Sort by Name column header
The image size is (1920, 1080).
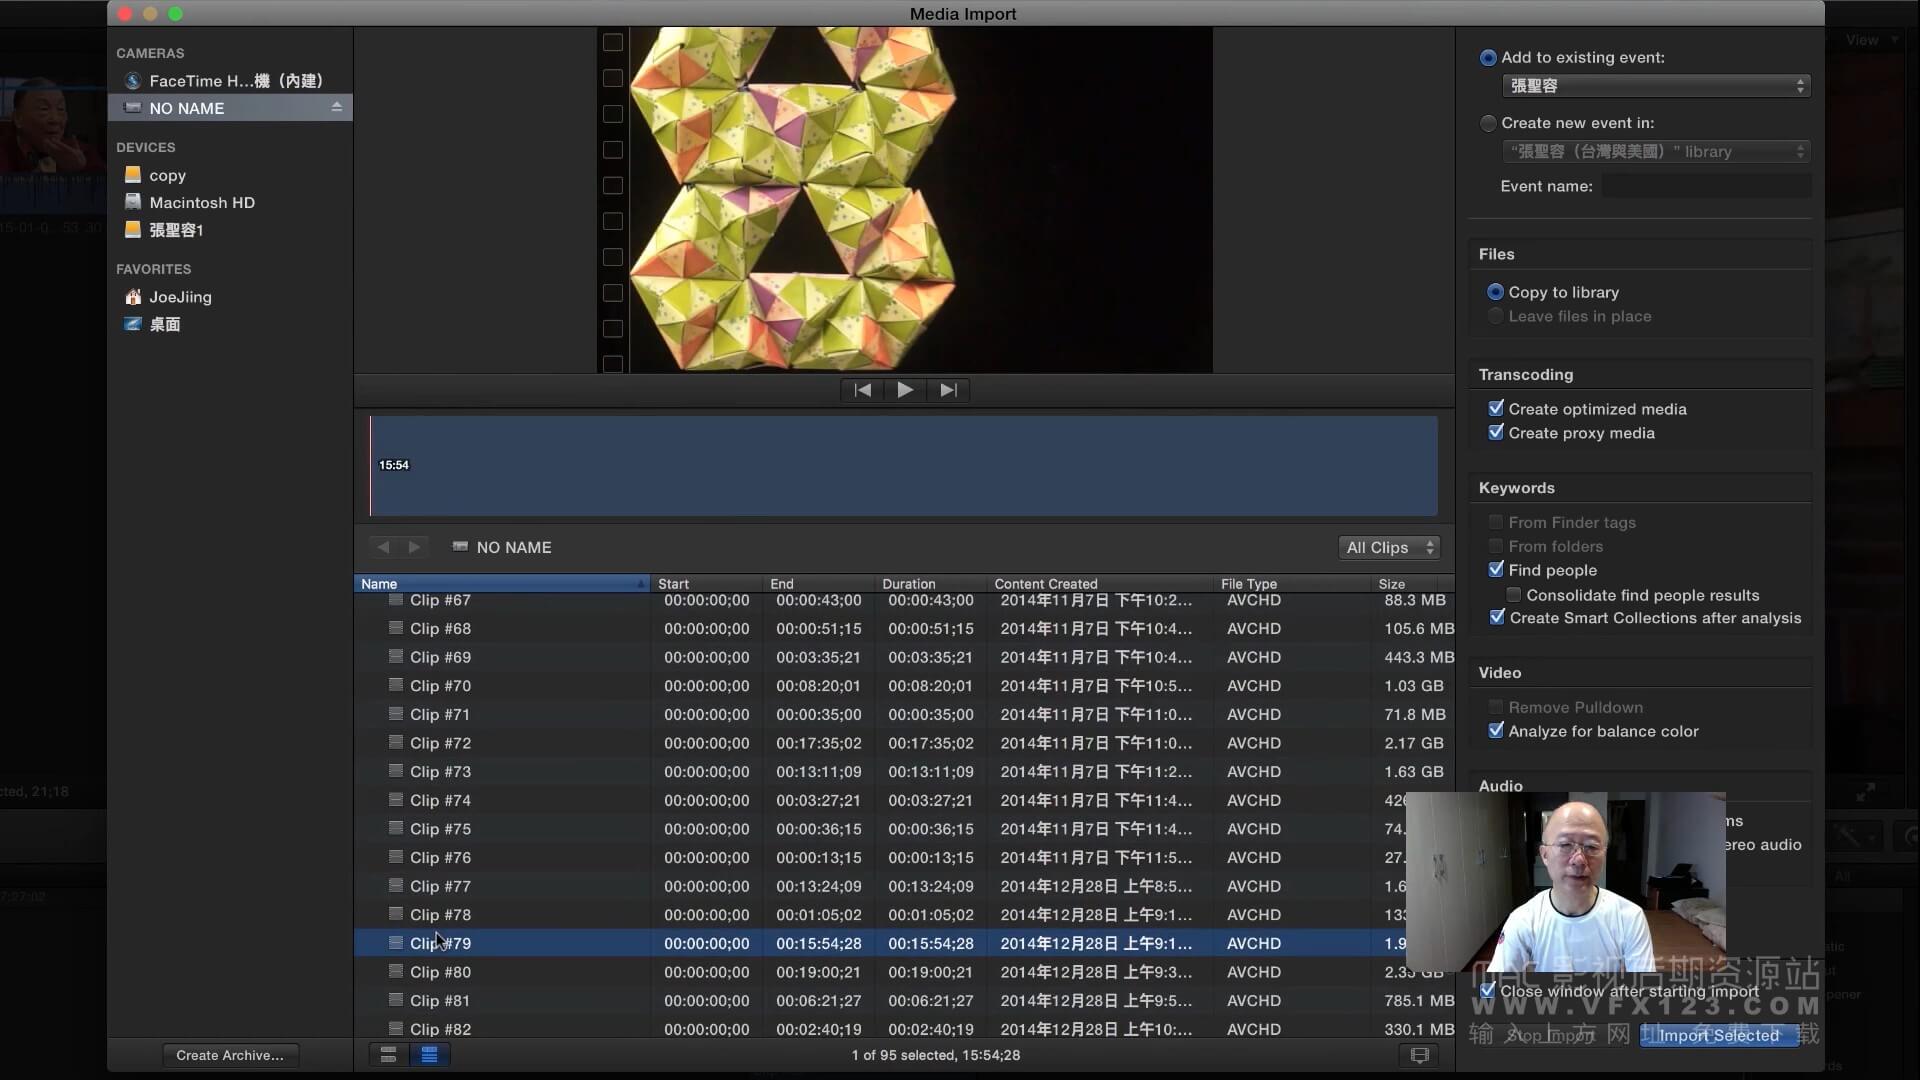[502, 583]
